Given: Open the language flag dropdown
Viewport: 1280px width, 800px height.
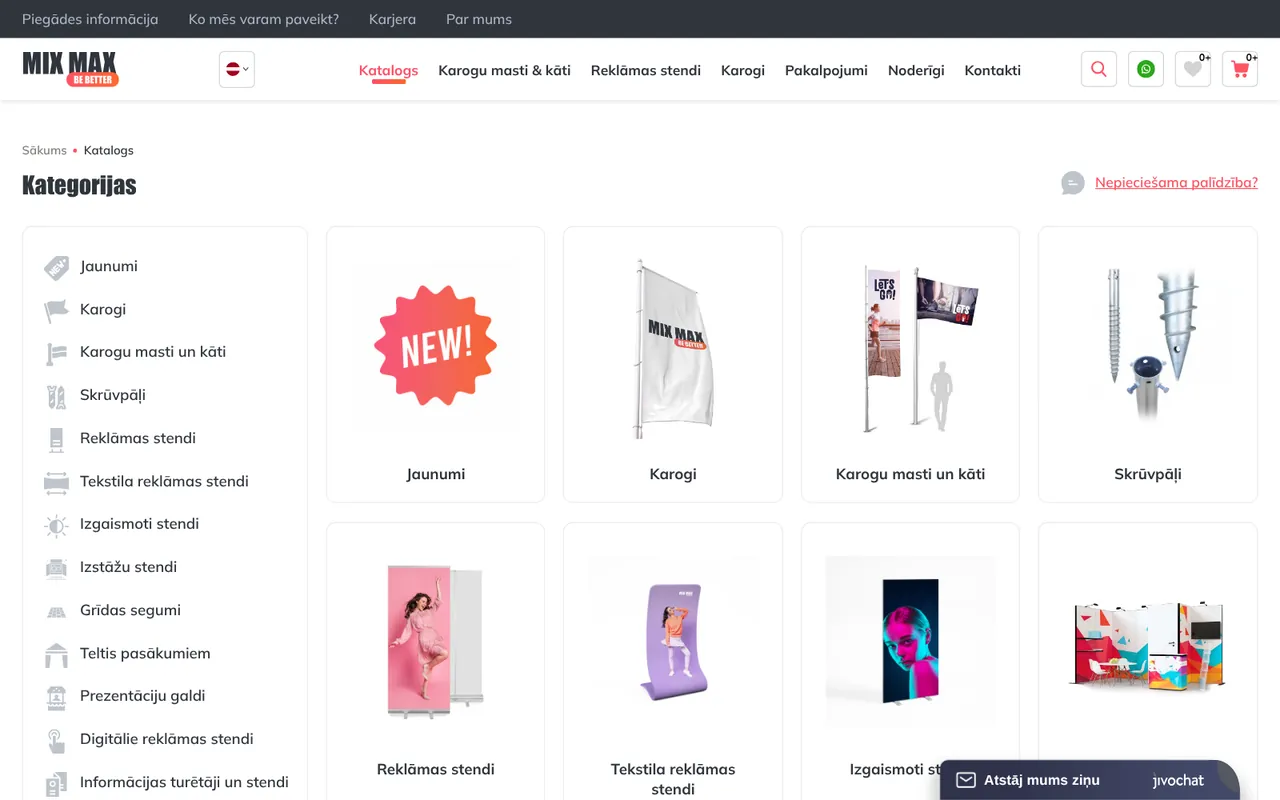Looking at the screenshot, I should [237, 69].
